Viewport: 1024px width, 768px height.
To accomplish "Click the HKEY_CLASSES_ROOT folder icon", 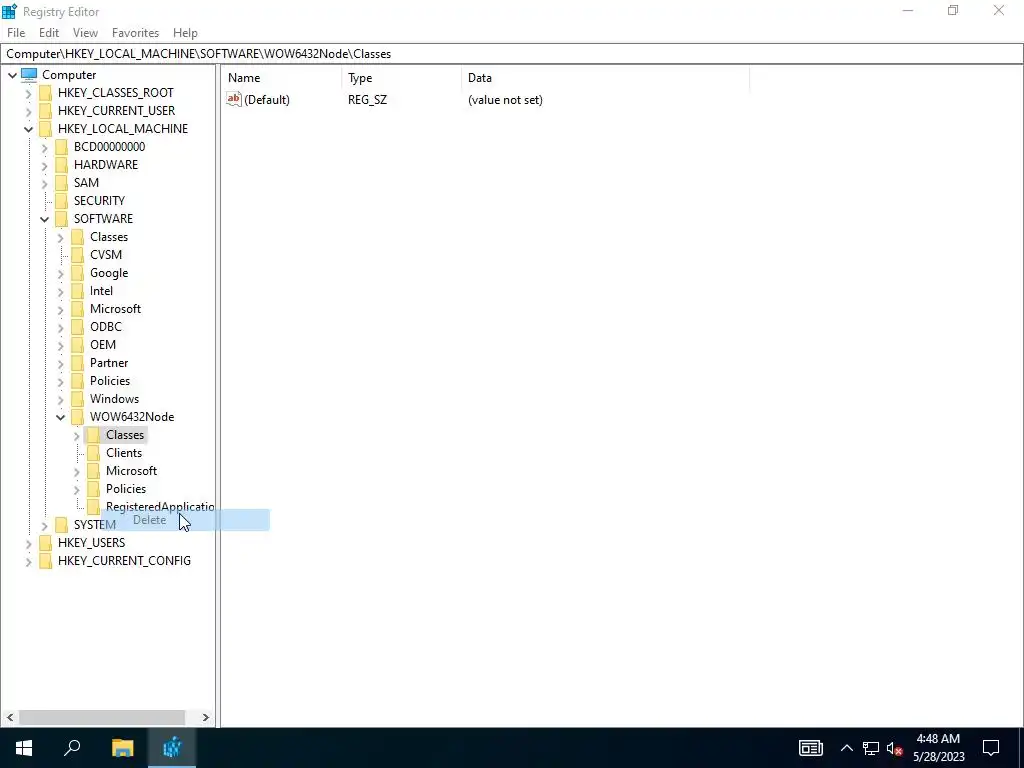I will click(x=45, y=93).
